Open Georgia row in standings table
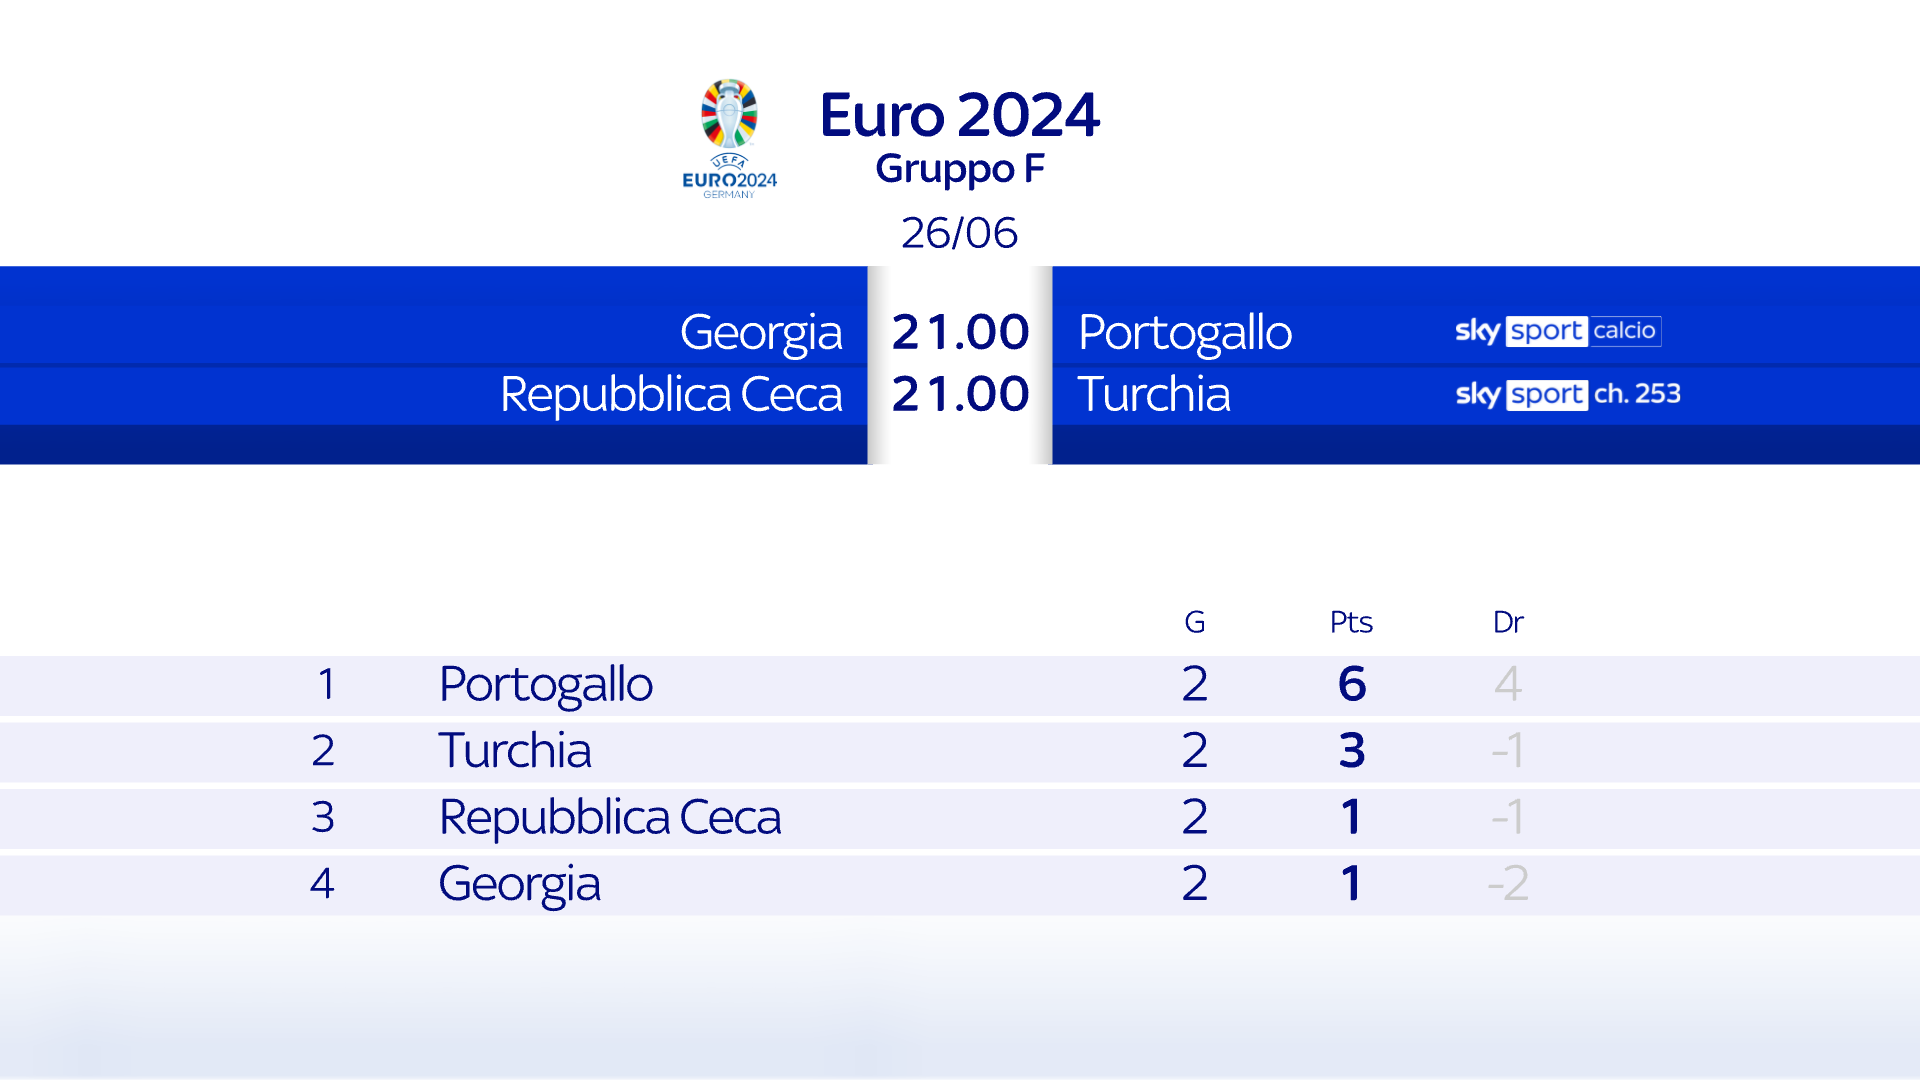This screenshot has height=1080, width=1920. click(x=519, y=884)
